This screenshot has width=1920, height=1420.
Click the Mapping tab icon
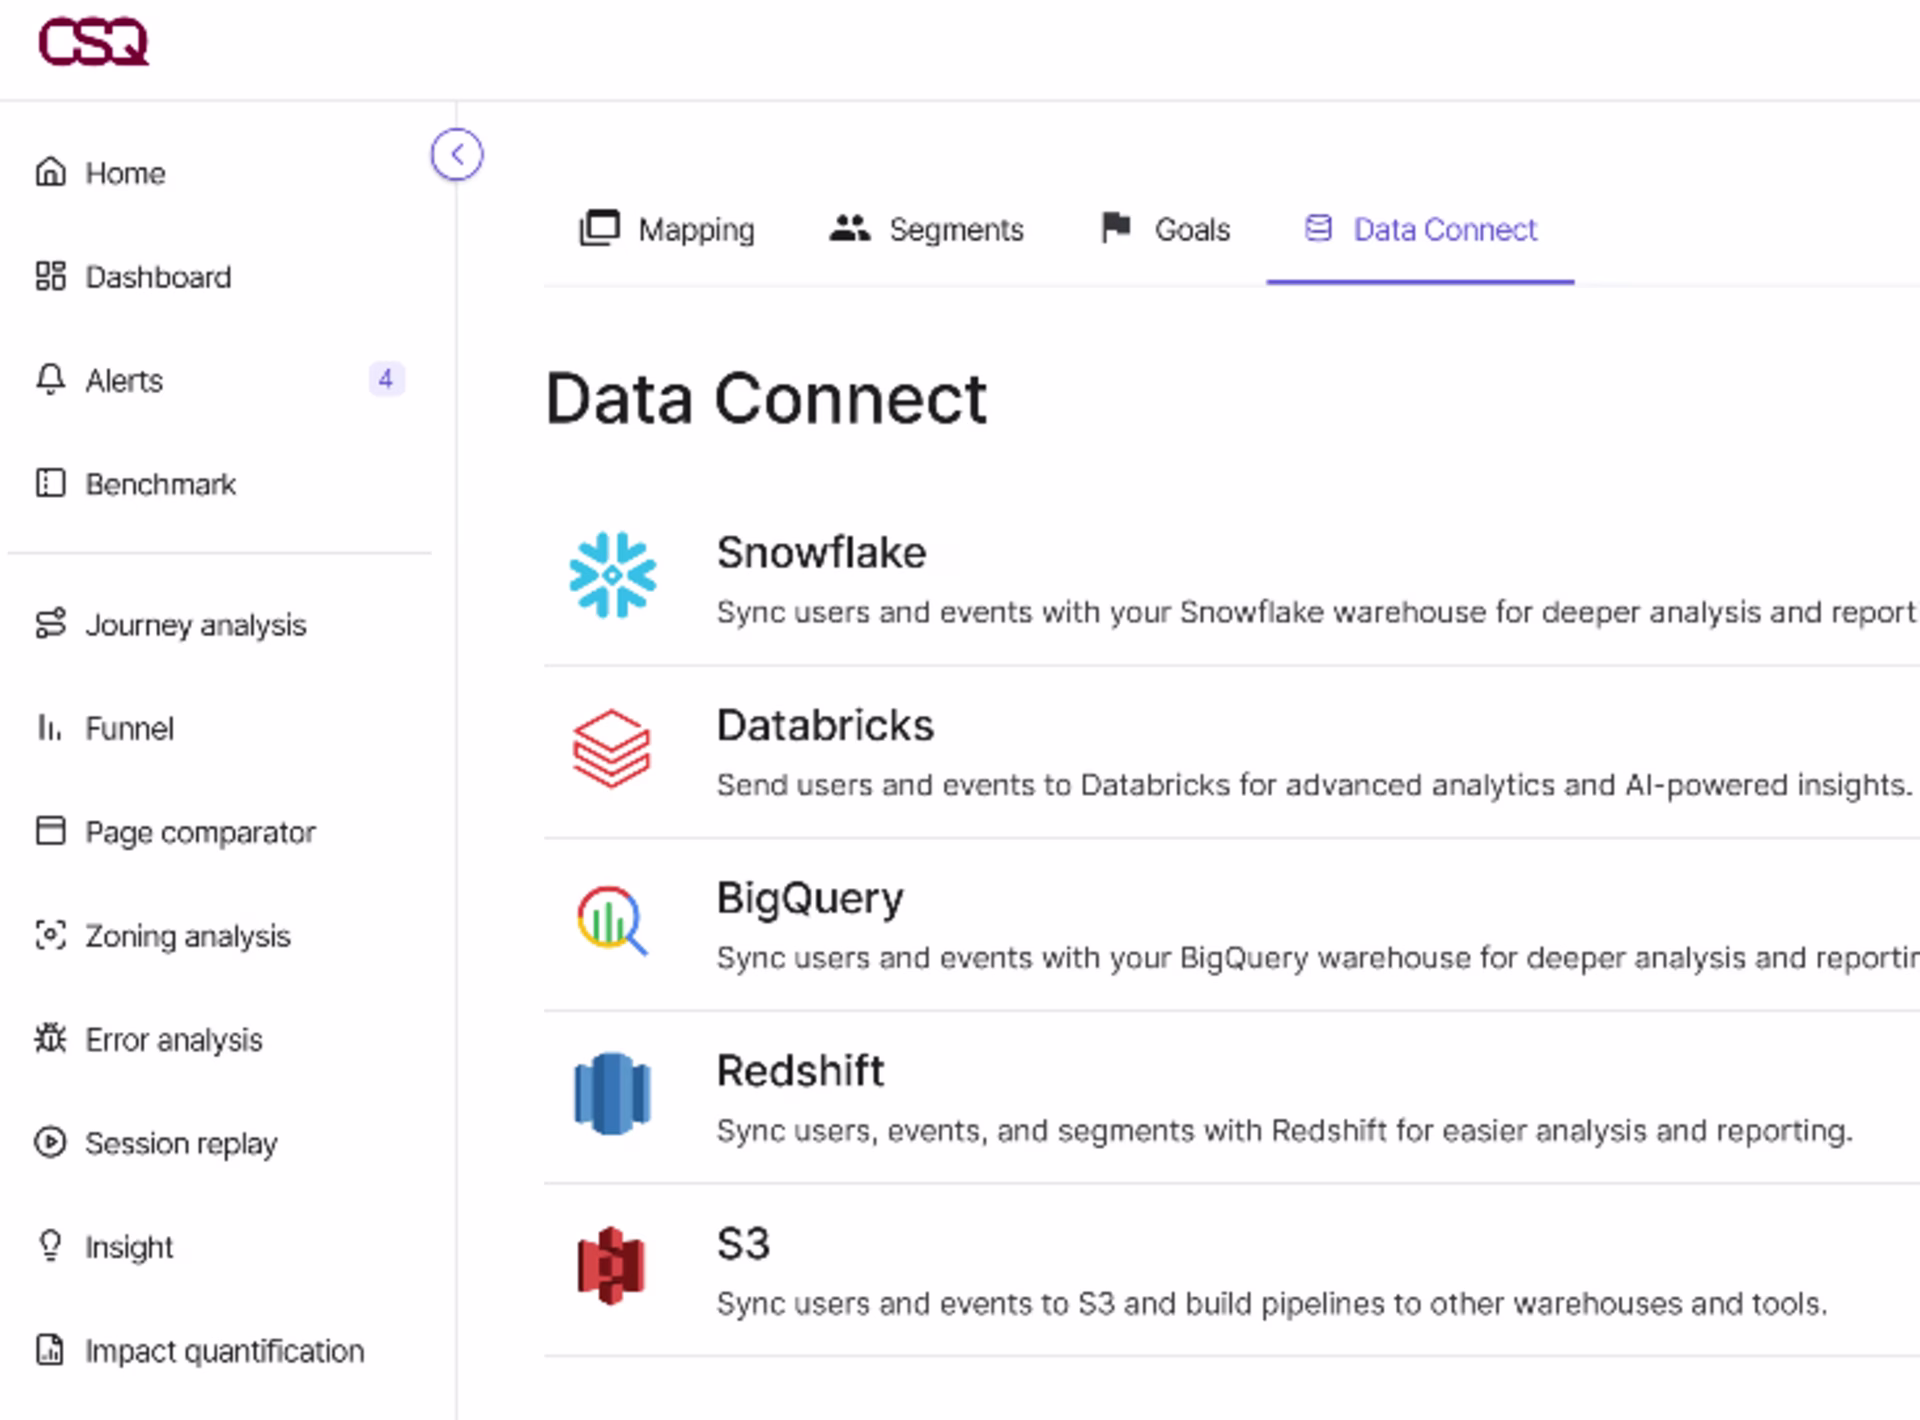pos(600,228)
